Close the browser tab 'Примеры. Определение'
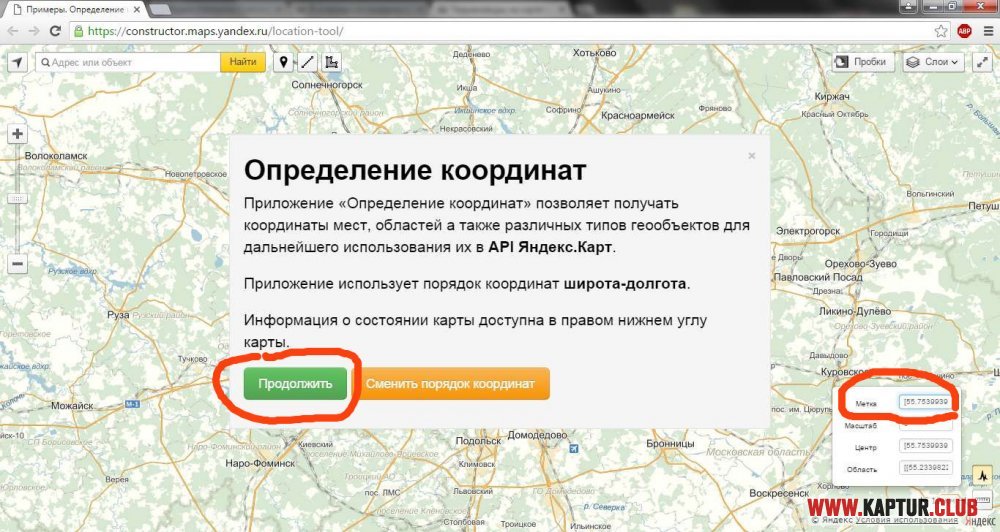1000x532 pixels. pyautogui.click(x=136, y=10)
